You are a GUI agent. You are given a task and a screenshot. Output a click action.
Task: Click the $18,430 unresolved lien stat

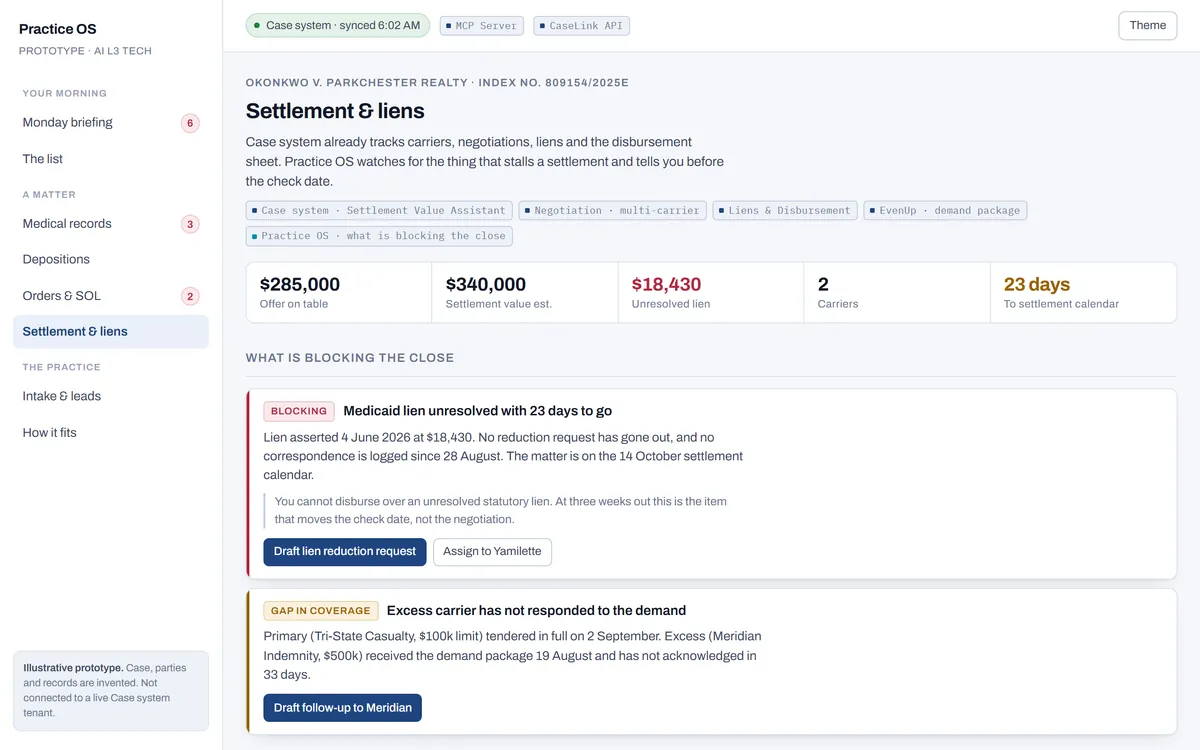[711, 293]
